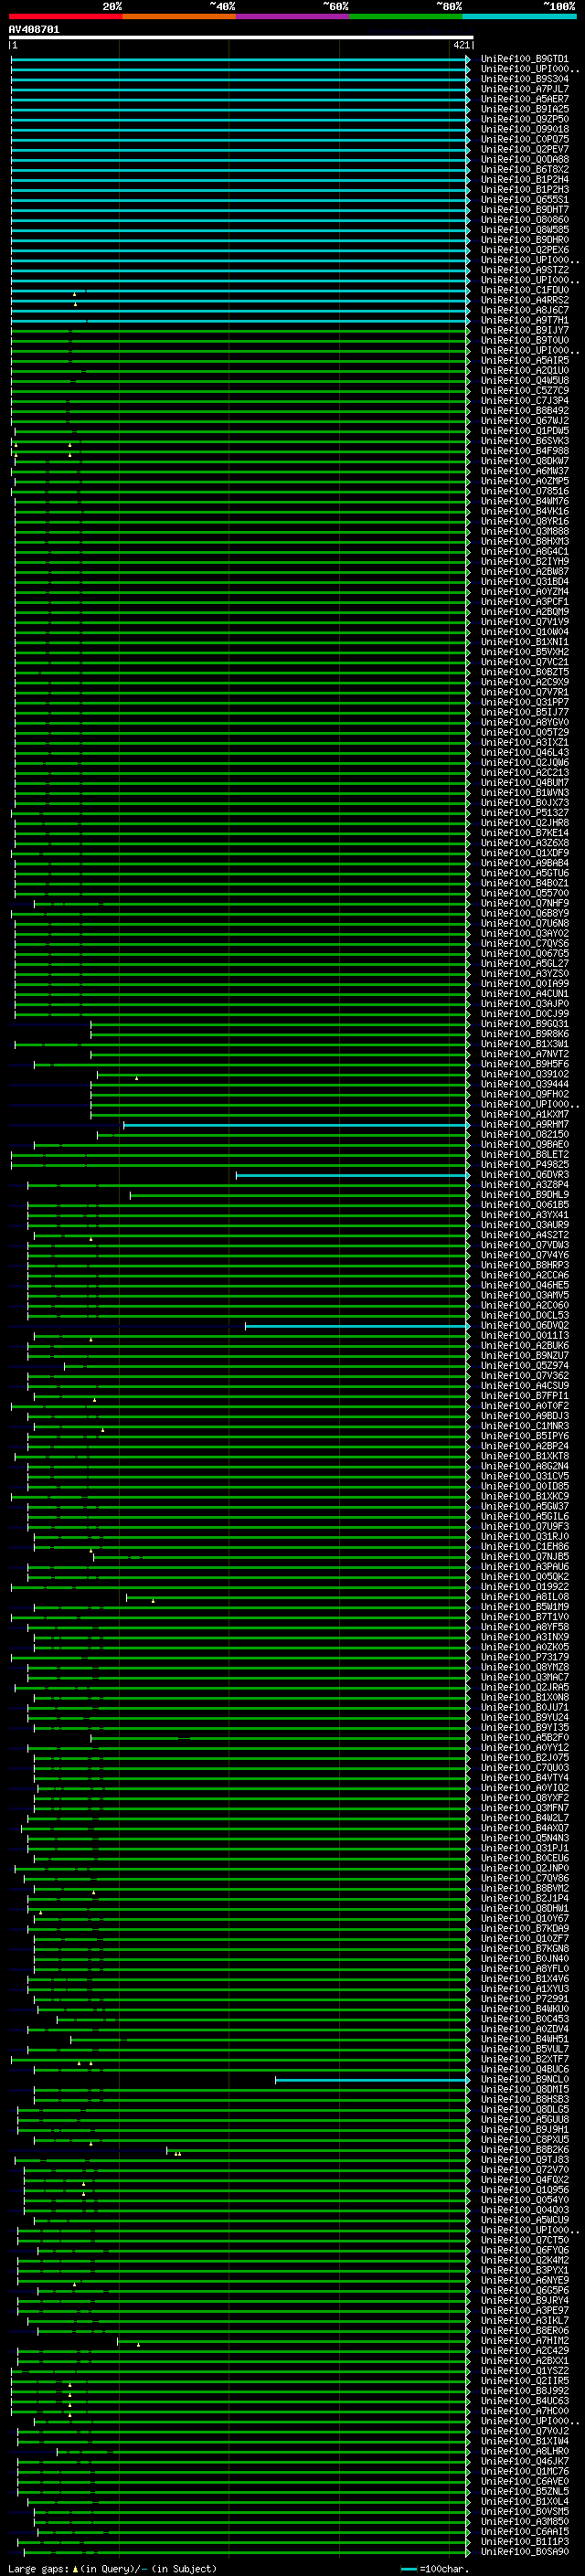Select the UniRef100_A4RRS2 entry
The image size is (585, 2576).
point(525,300)
